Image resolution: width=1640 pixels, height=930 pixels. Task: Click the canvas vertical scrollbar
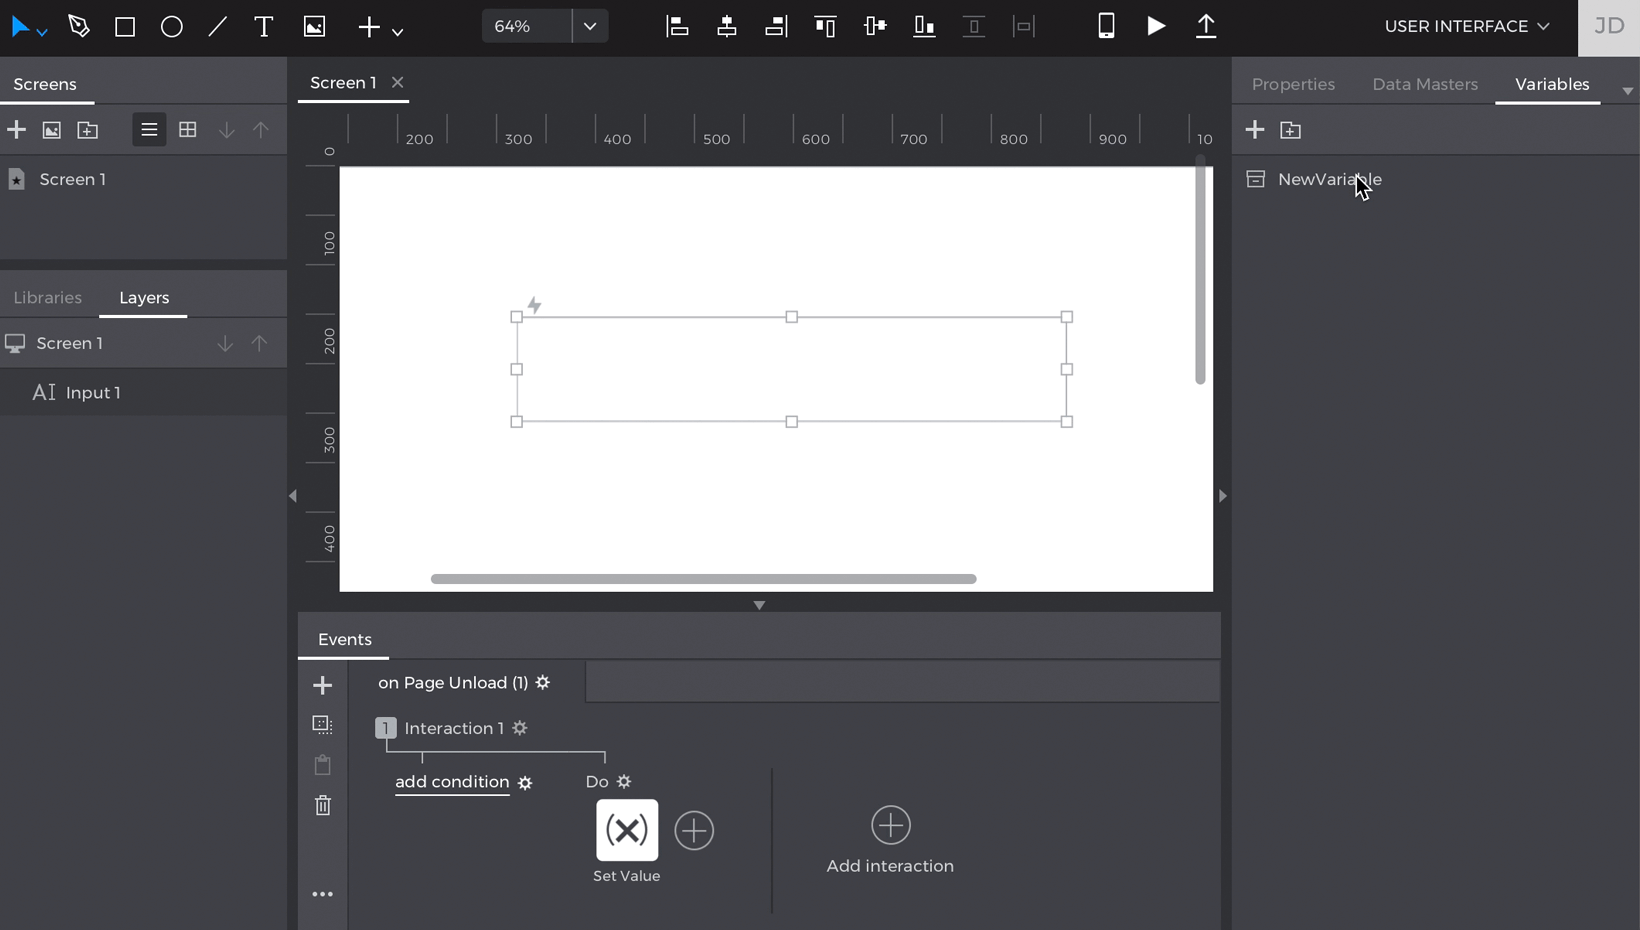(x=1200, y=270)
